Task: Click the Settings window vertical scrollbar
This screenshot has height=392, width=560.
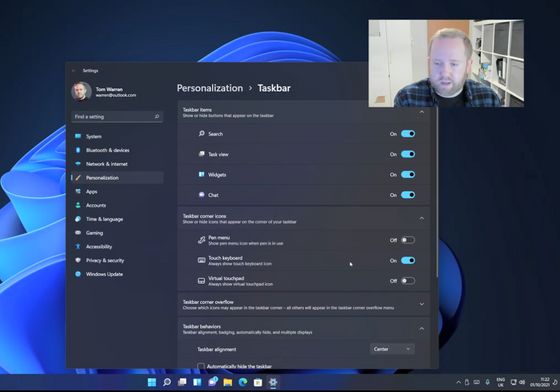Action: (437, 192)
